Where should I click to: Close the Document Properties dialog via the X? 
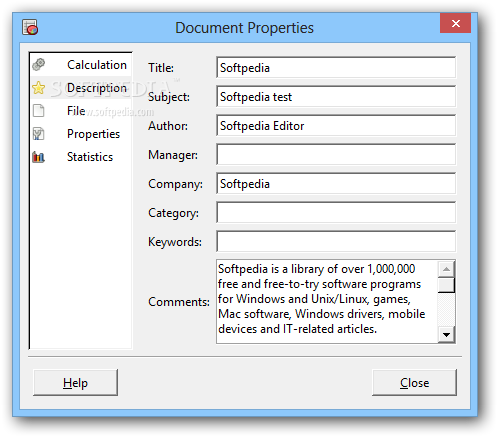pyautogui.click(x=455, y=23)
